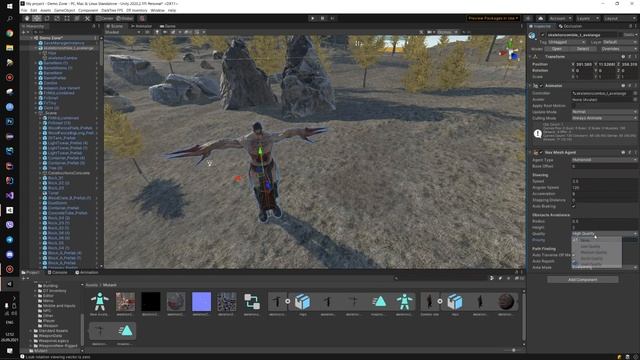Click the Project search field
Viewport: 640px width, 360px height.
point(440,278)
